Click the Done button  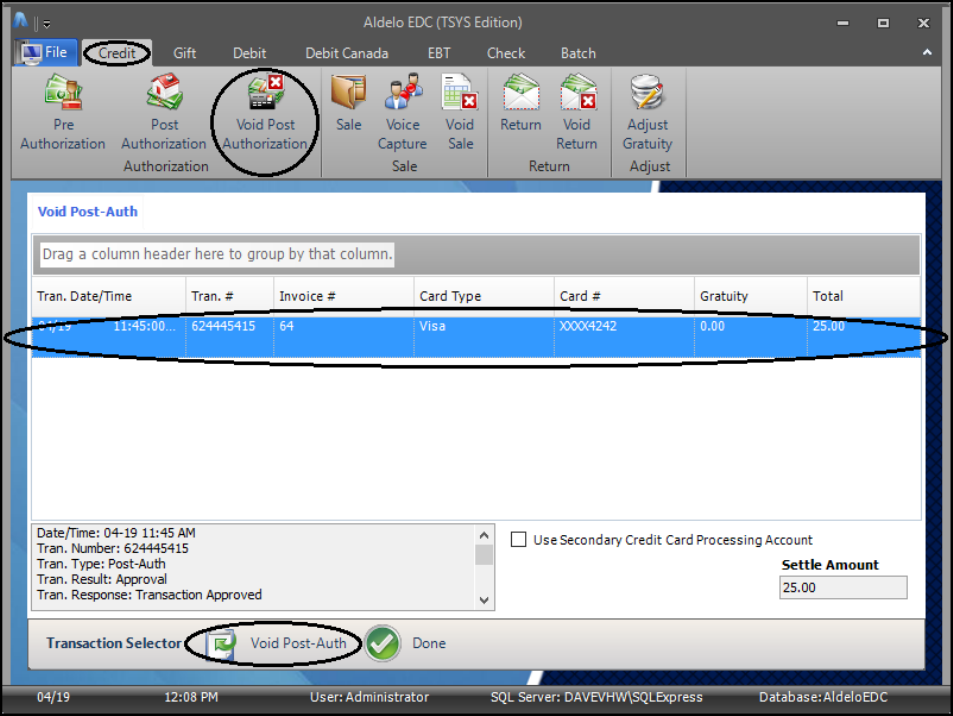point(407,643)
